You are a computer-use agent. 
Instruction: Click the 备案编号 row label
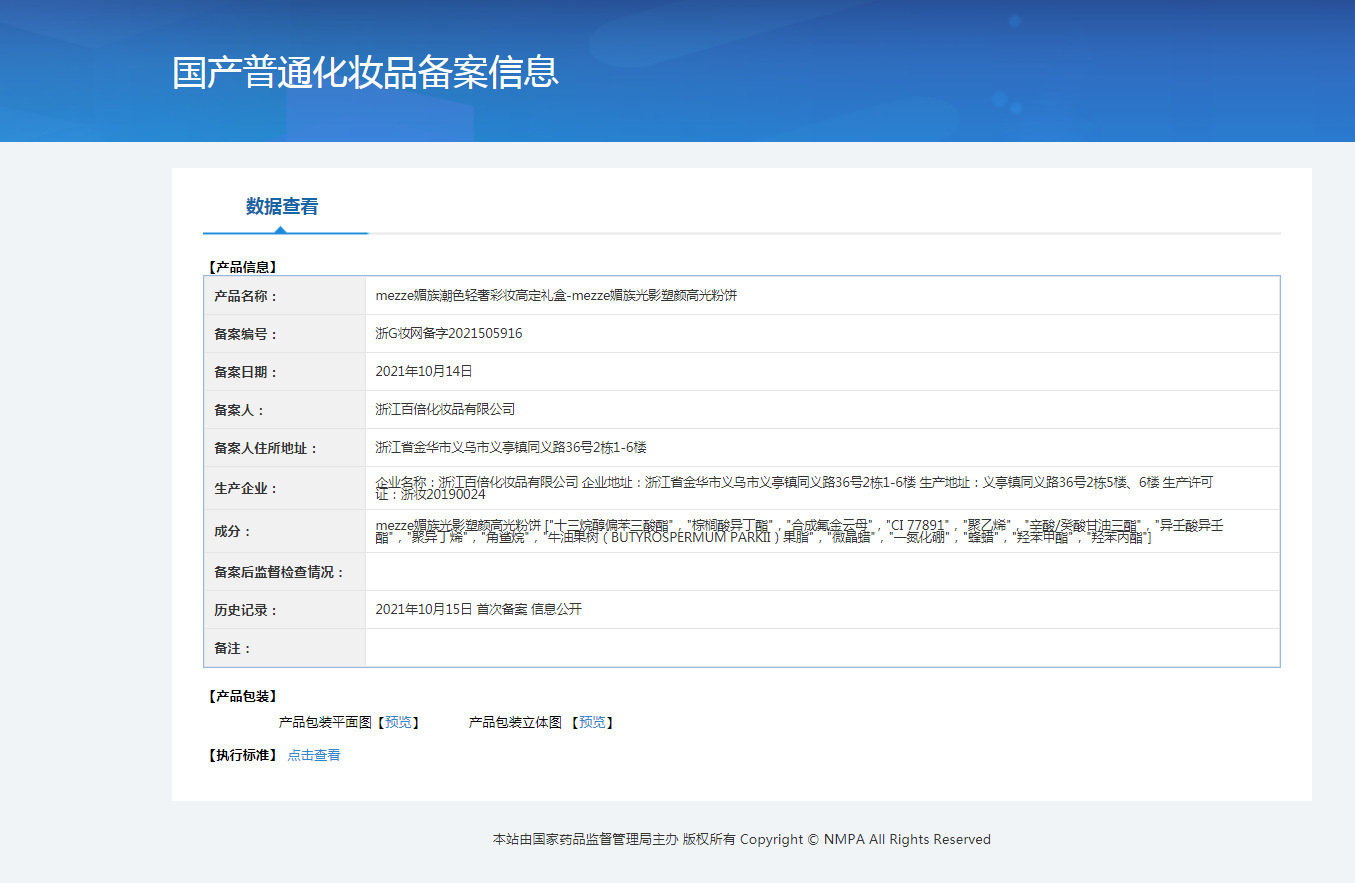246,334
